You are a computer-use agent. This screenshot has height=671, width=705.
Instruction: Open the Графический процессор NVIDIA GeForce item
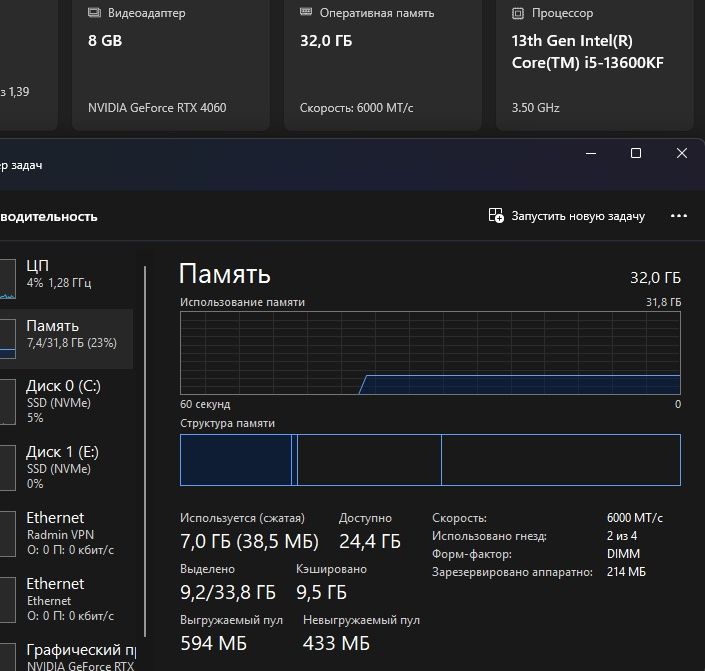(67, 657)
